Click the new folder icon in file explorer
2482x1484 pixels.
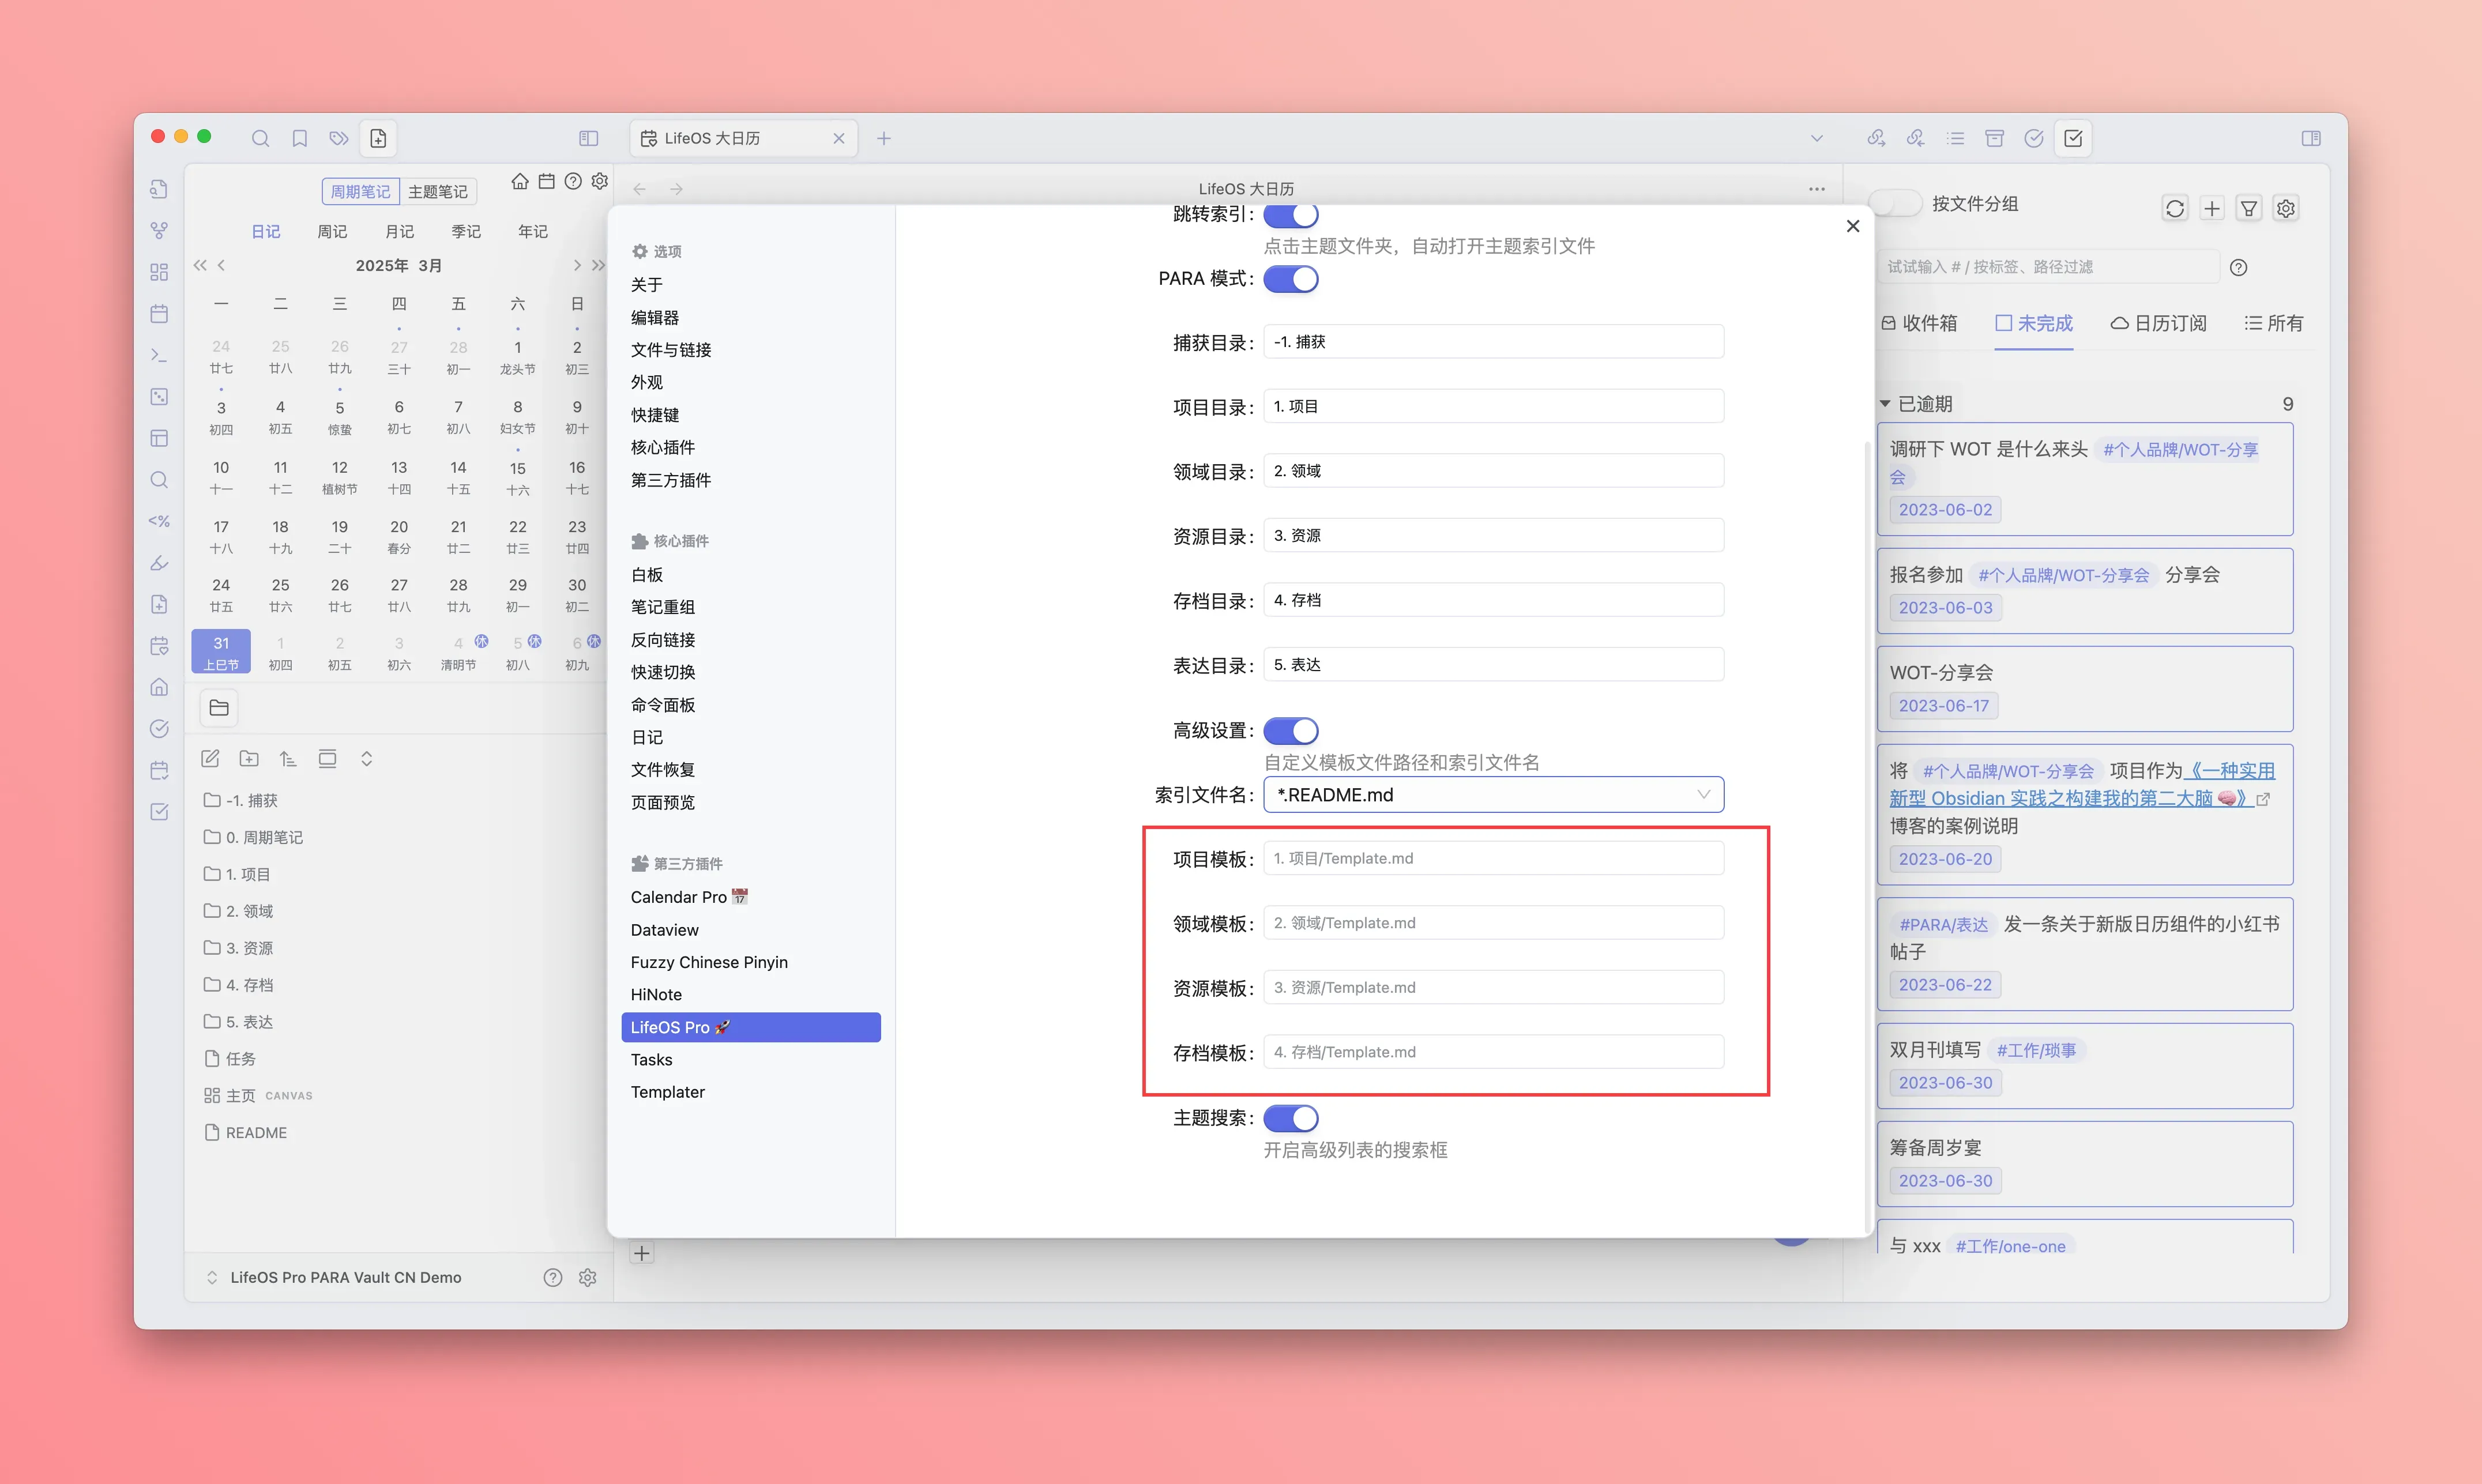point(249,759)
